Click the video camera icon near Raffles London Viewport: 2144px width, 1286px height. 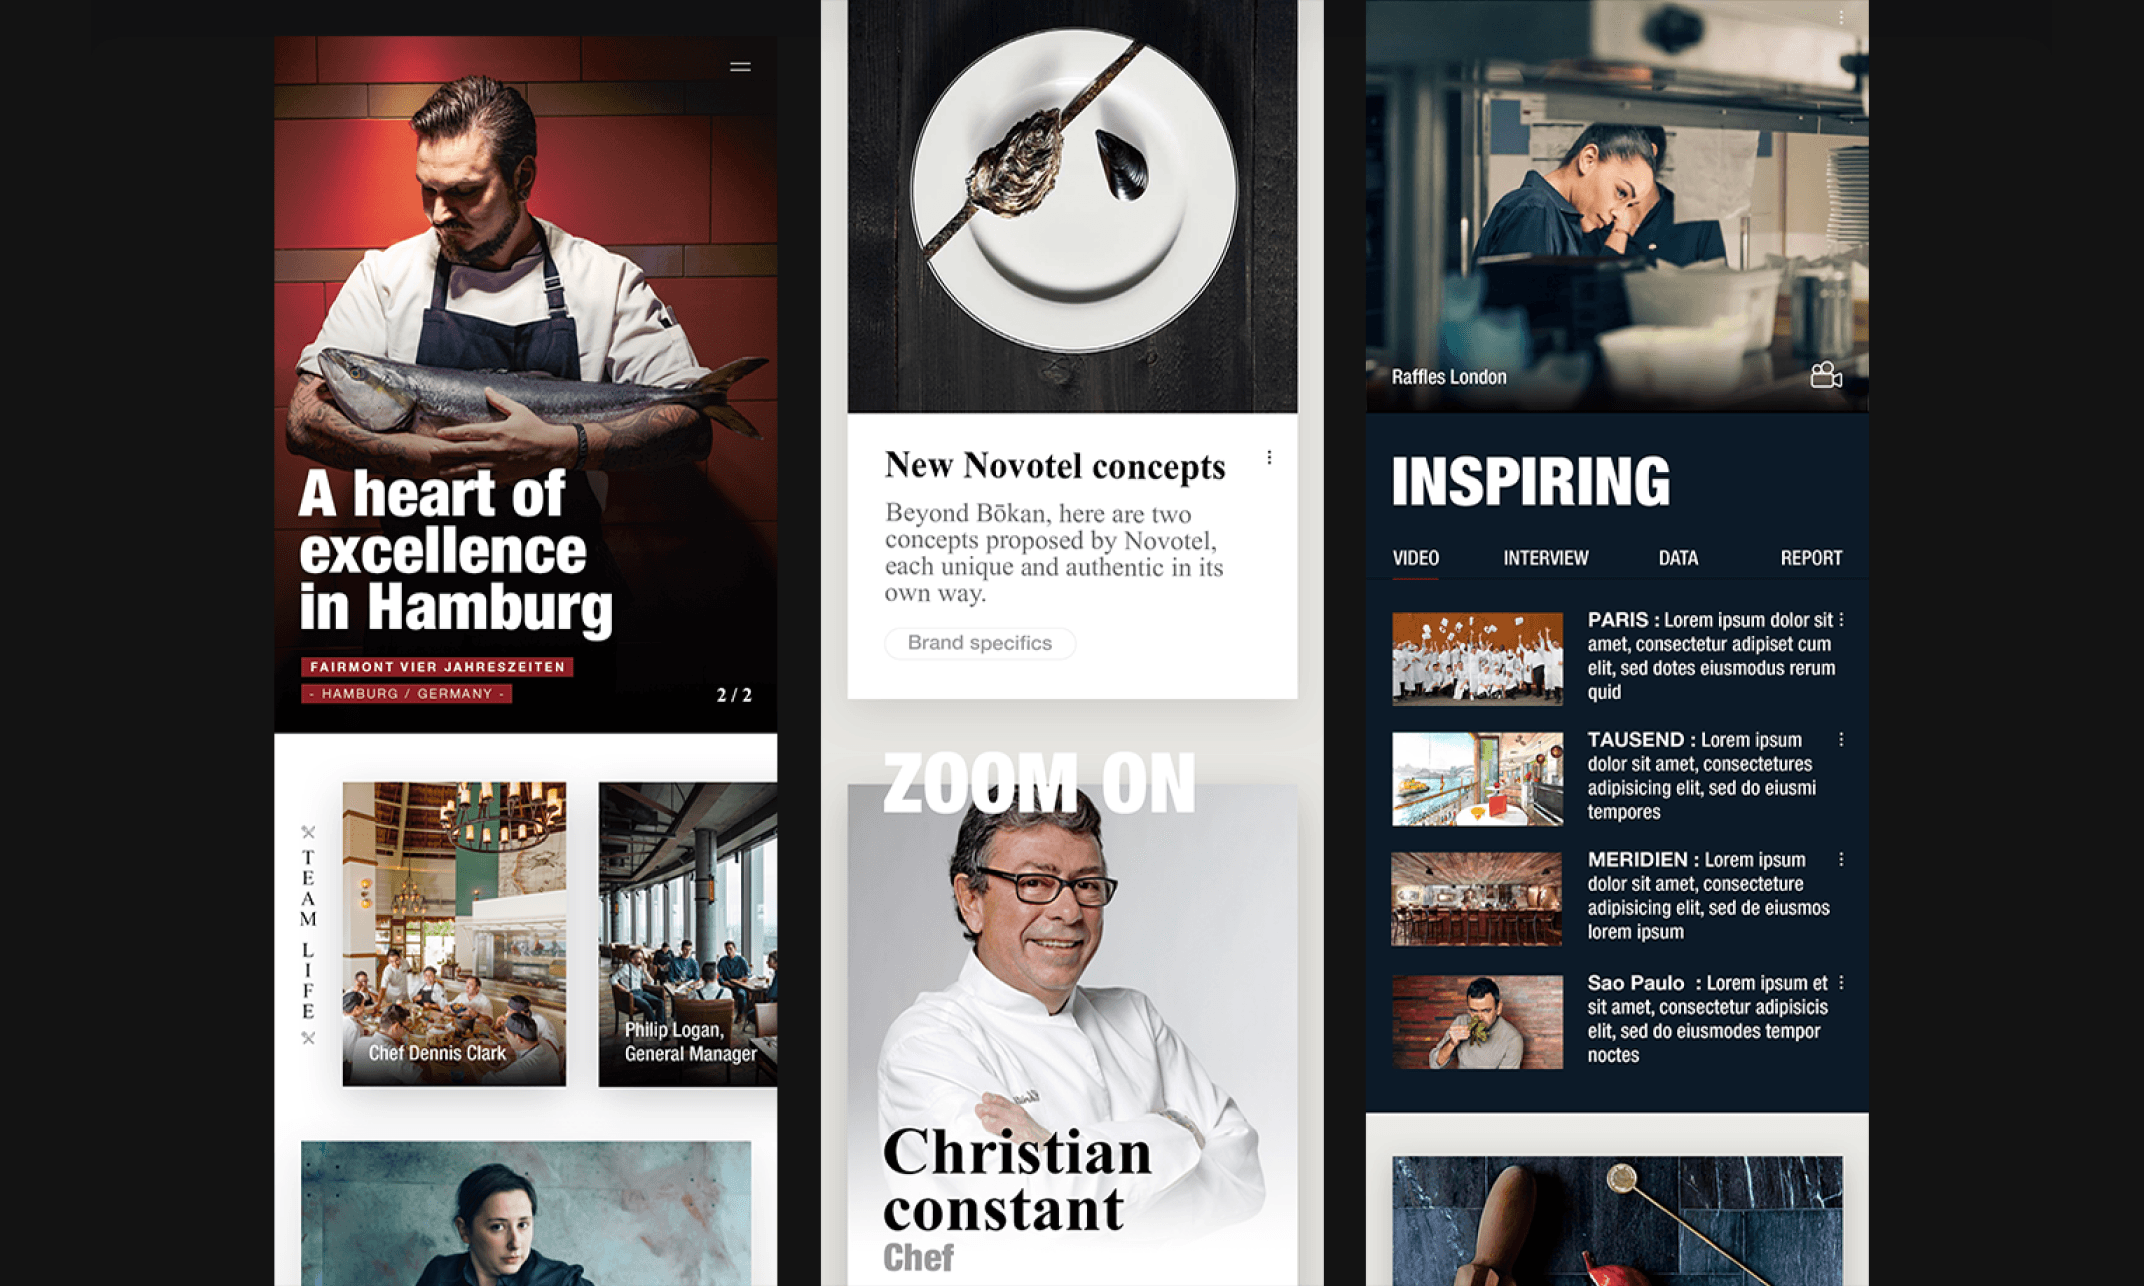pyautogui.click(x=1826, y=375)
